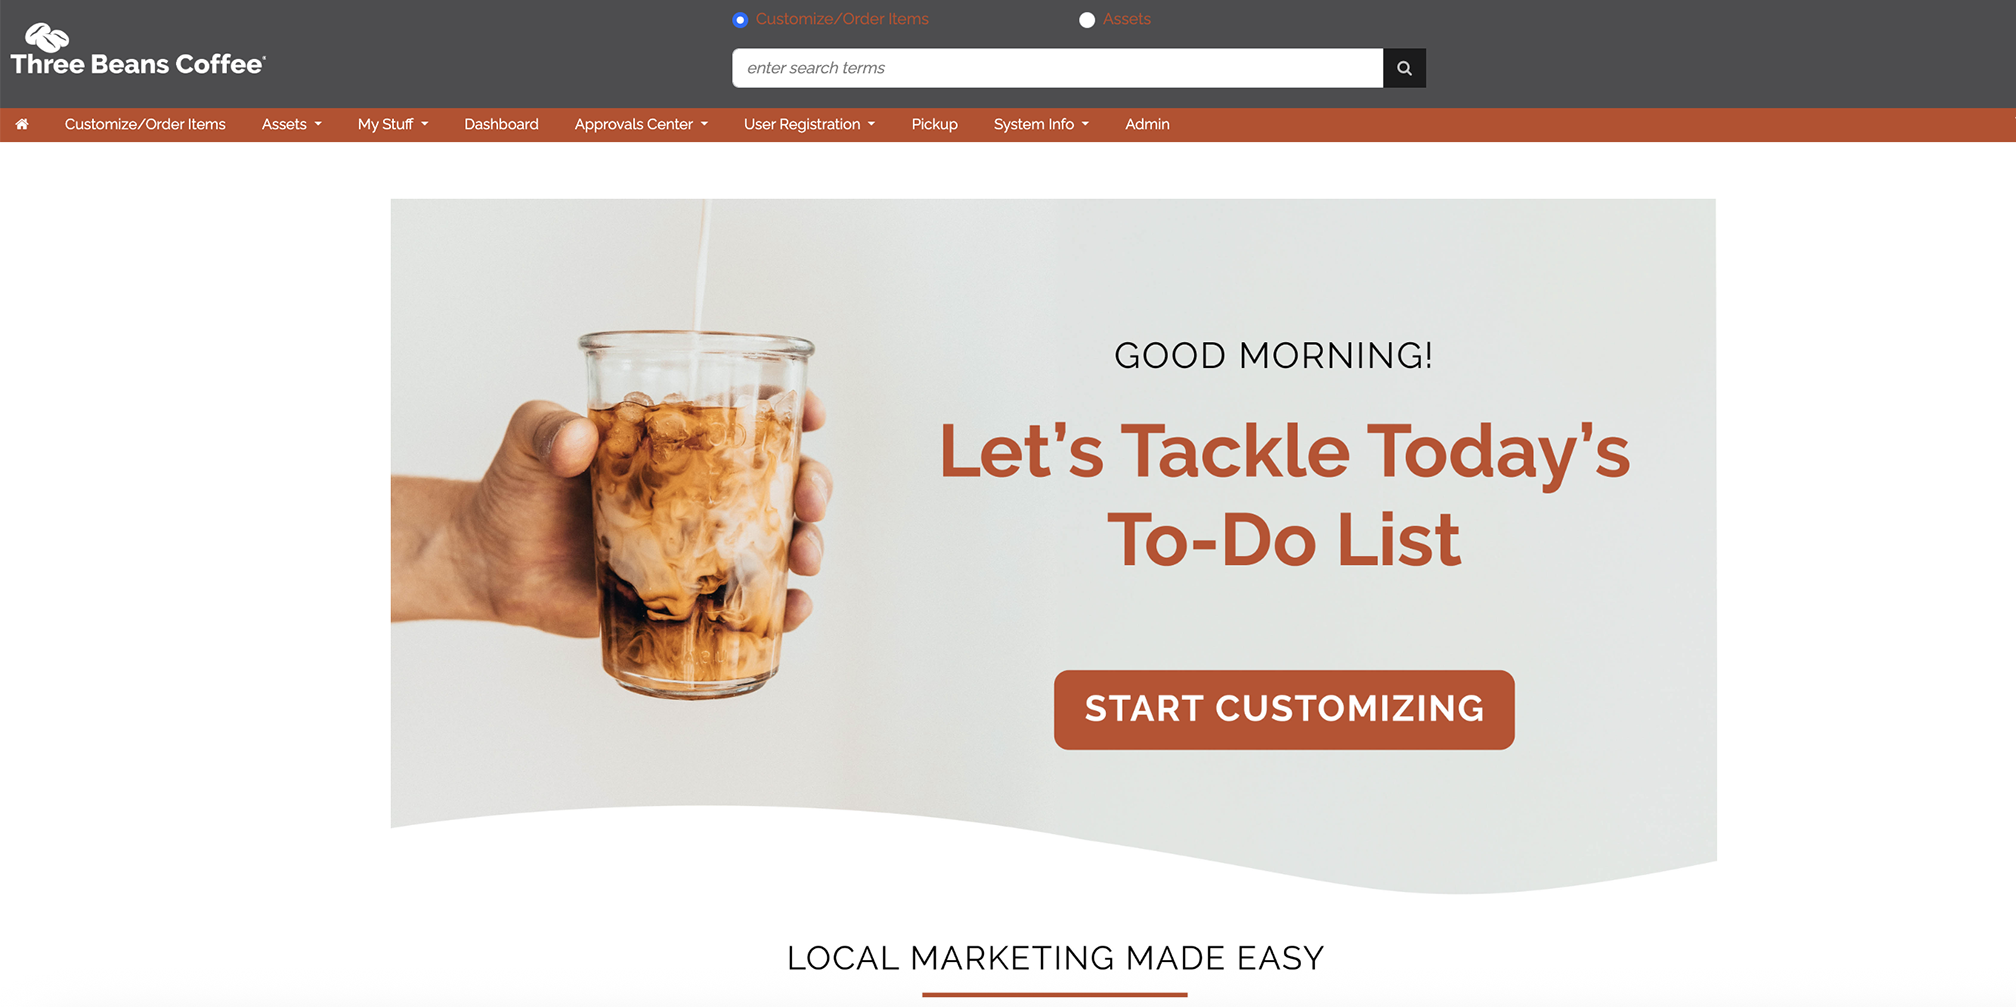The image size is (2016, 1007).
Task: Open the My Stuff dropdown
Action: click(393, 124)
